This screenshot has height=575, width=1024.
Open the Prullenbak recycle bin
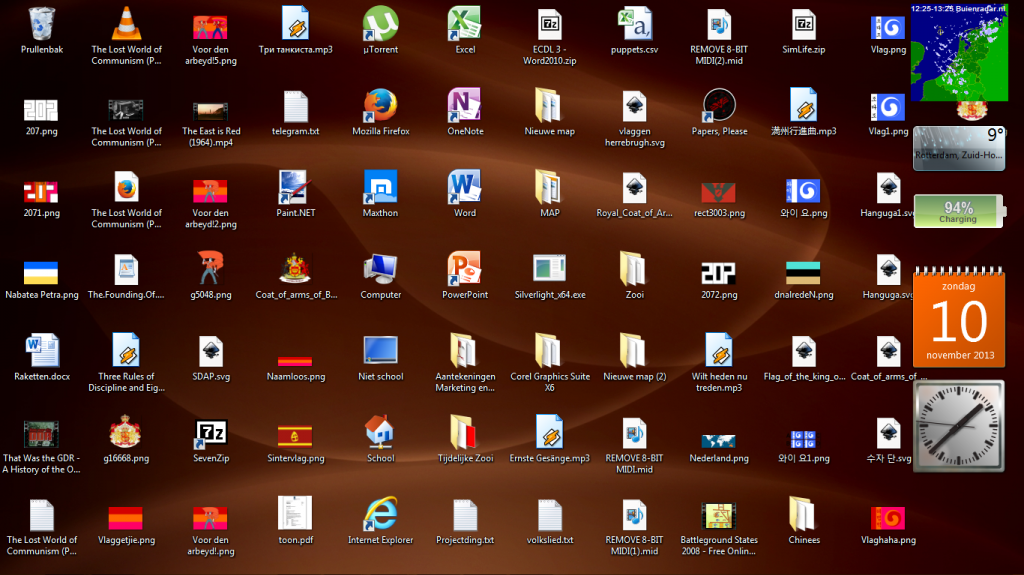(x=42, y=23)
